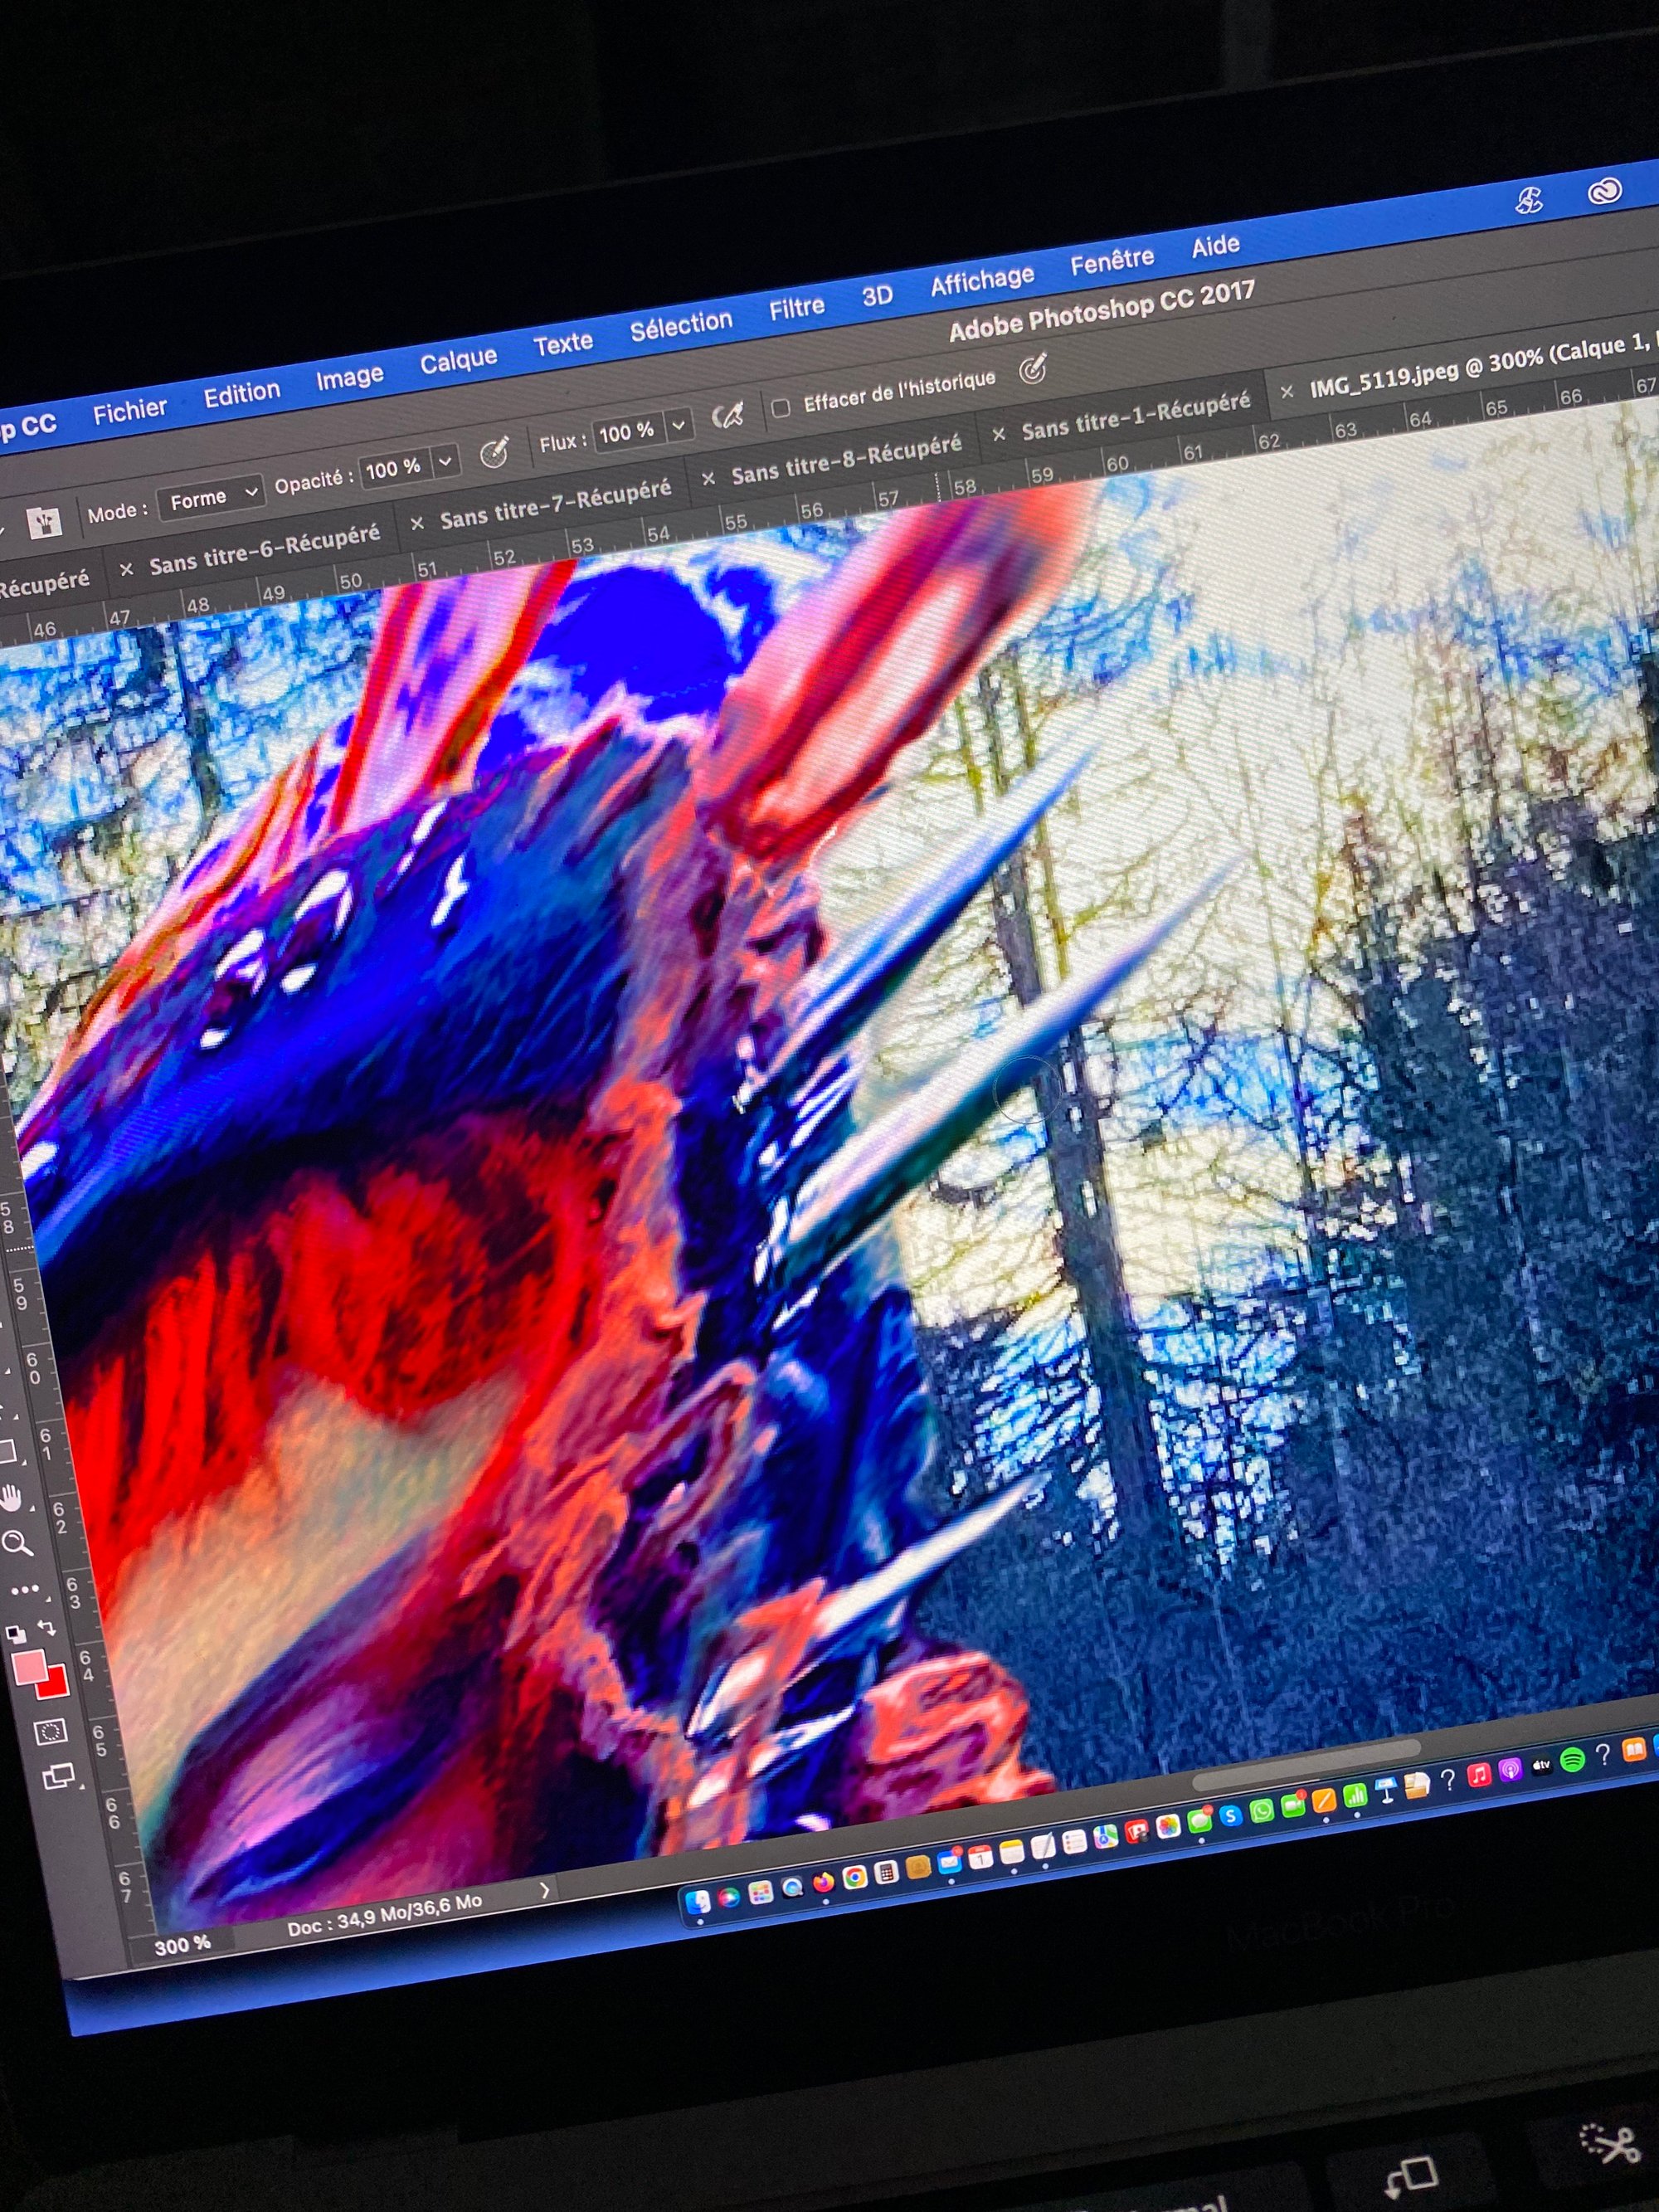Open the Affichage menu
This screenshot has height=2212, width=1659.
[x=982, y=280]
